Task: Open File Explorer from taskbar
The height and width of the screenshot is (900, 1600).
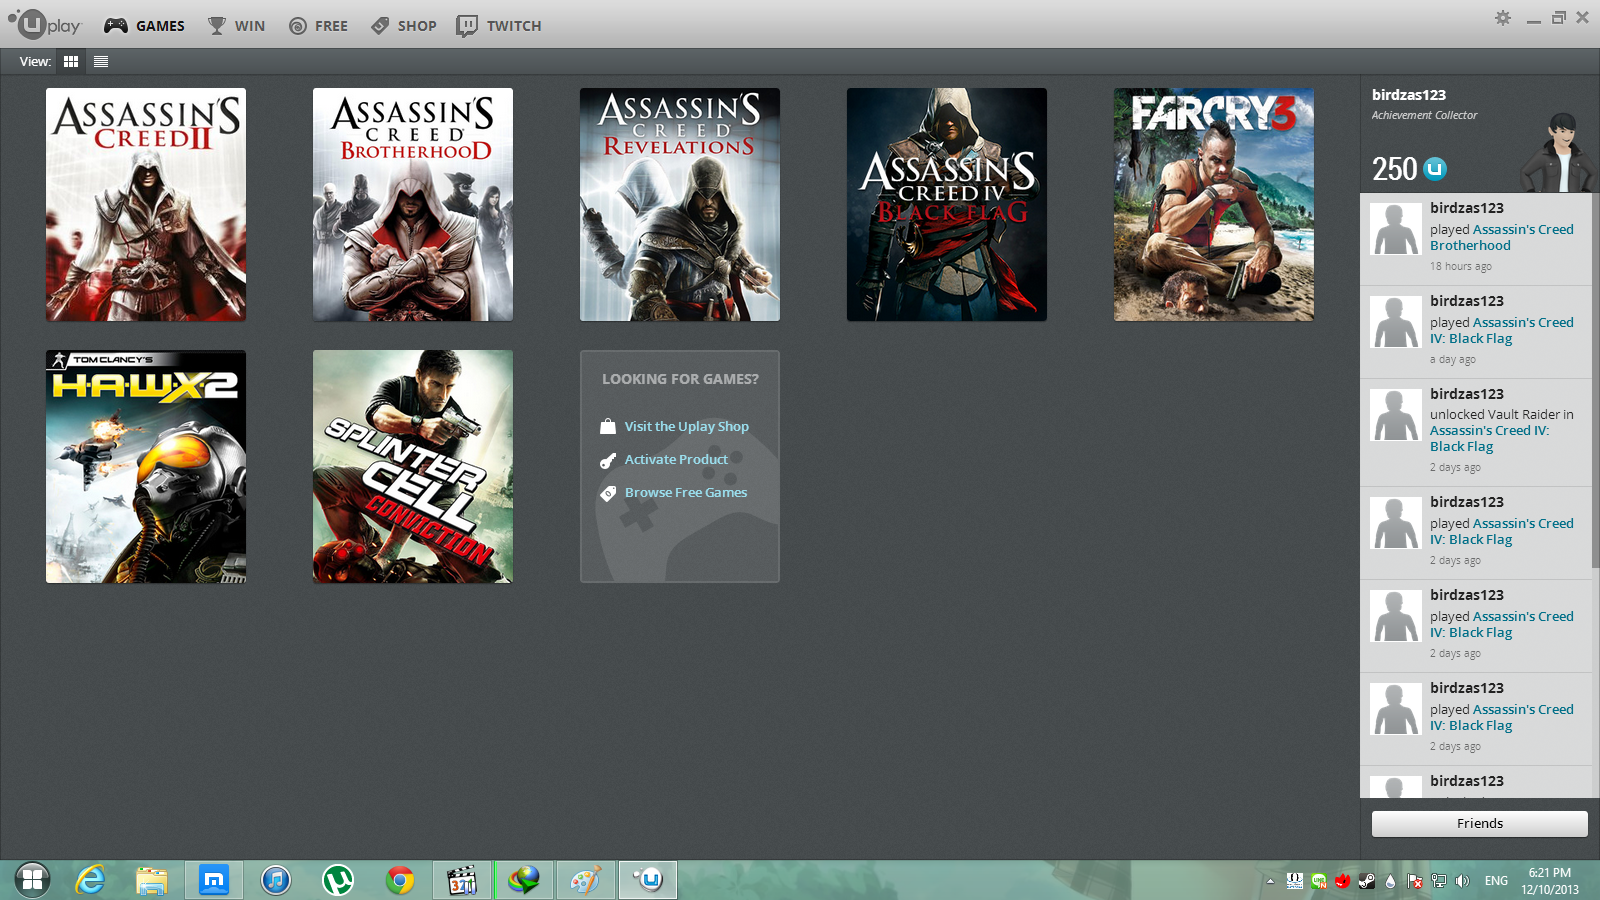Action: [x=152, y=880]
